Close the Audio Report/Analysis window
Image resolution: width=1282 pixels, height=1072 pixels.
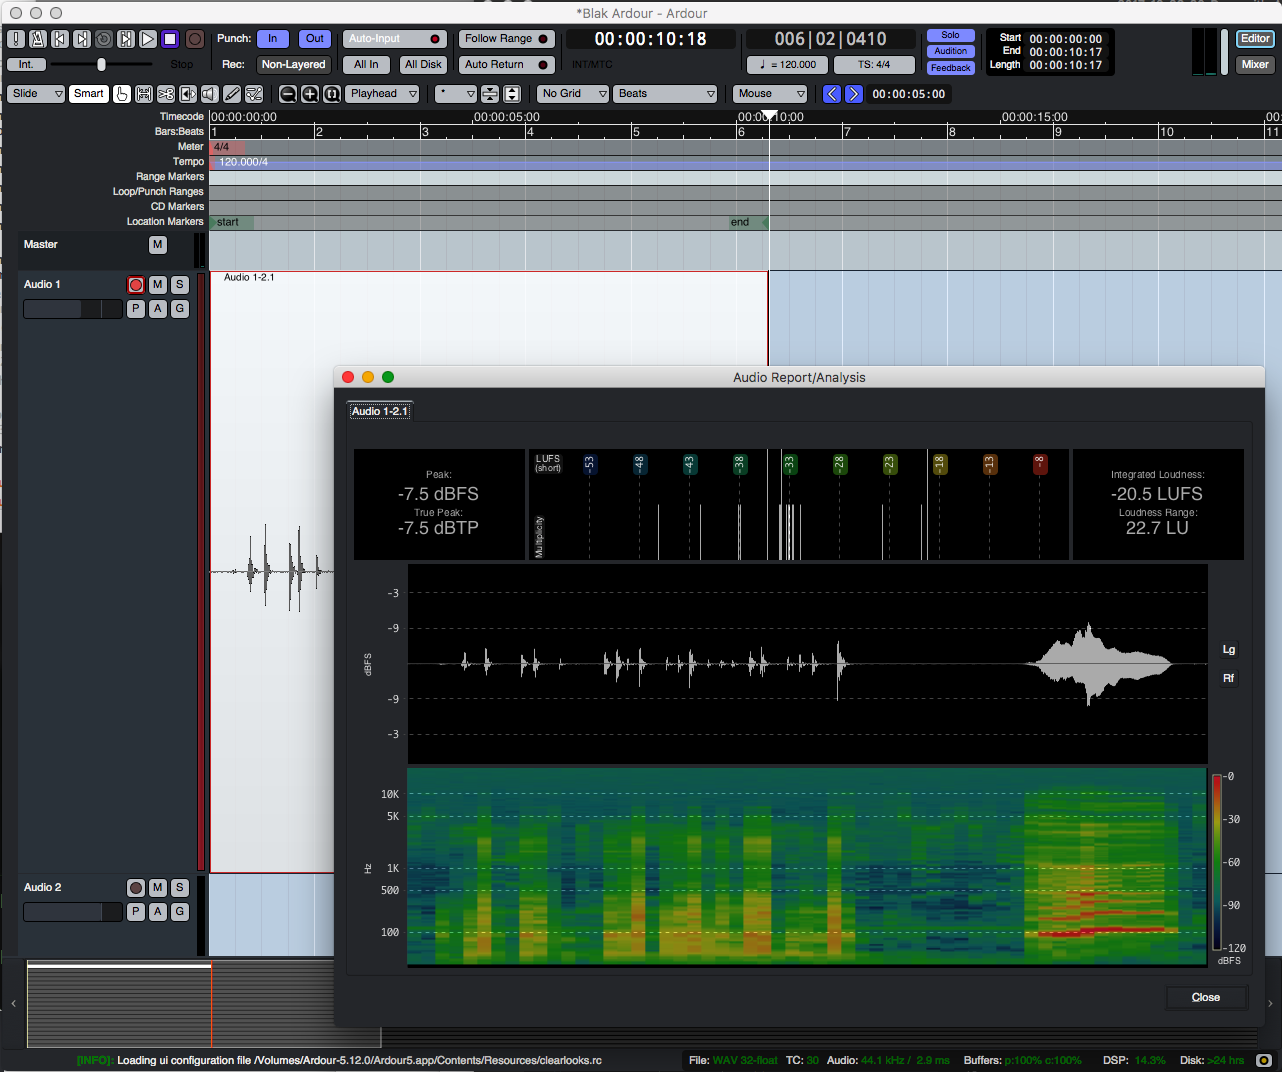[x=1206, y=997]
